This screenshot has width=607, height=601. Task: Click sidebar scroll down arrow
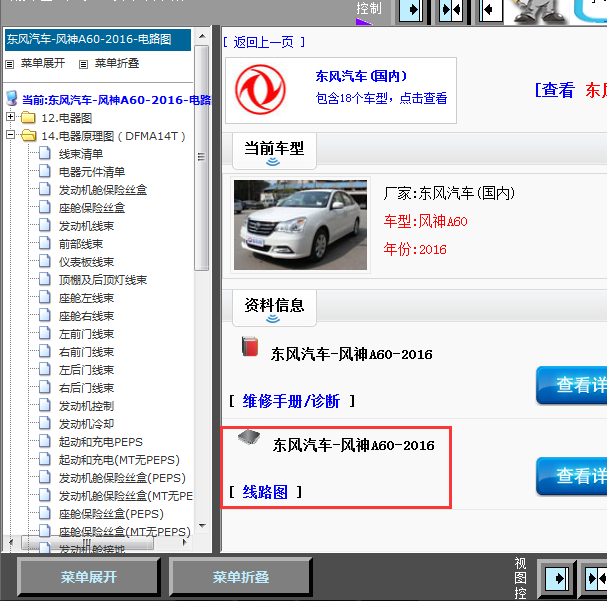(202, 526)
